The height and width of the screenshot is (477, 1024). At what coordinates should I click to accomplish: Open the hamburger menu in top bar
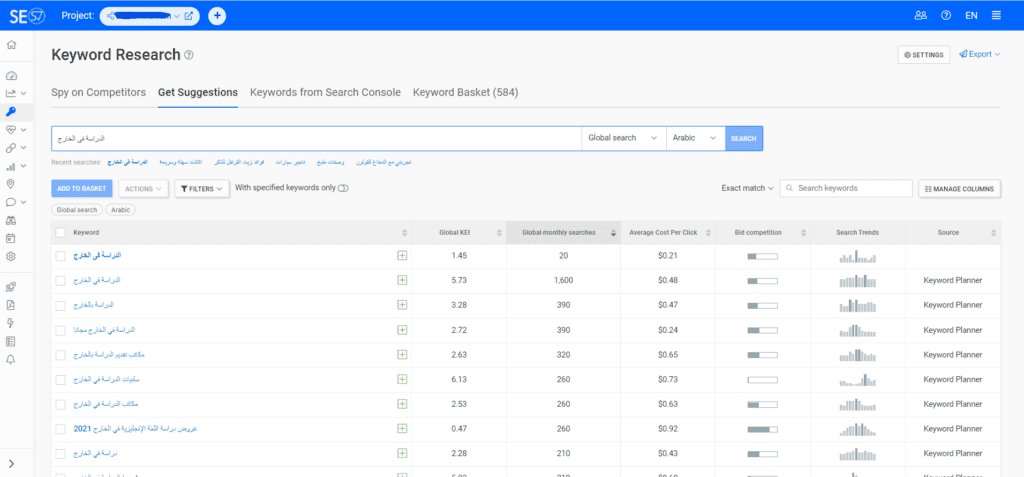[996, 16]
